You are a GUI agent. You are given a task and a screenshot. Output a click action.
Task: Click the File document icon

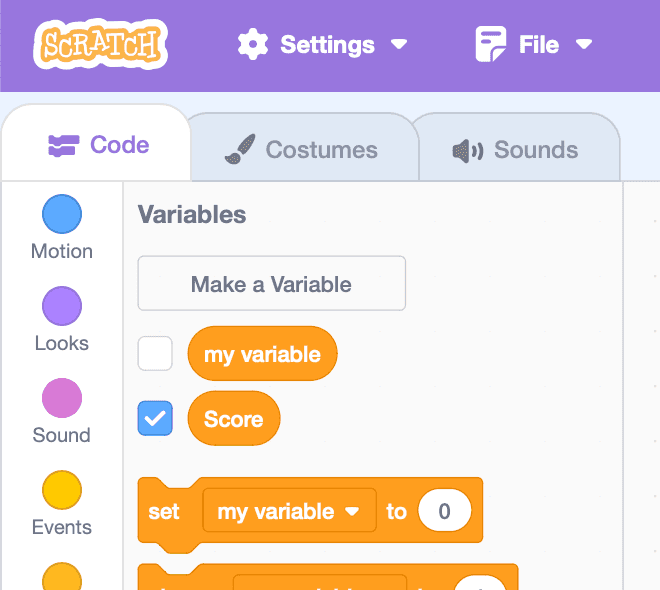point(490,45)
